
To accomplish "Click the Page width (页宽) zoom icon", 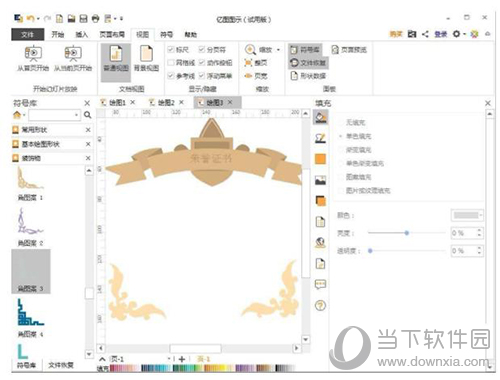I will point(248,76).
